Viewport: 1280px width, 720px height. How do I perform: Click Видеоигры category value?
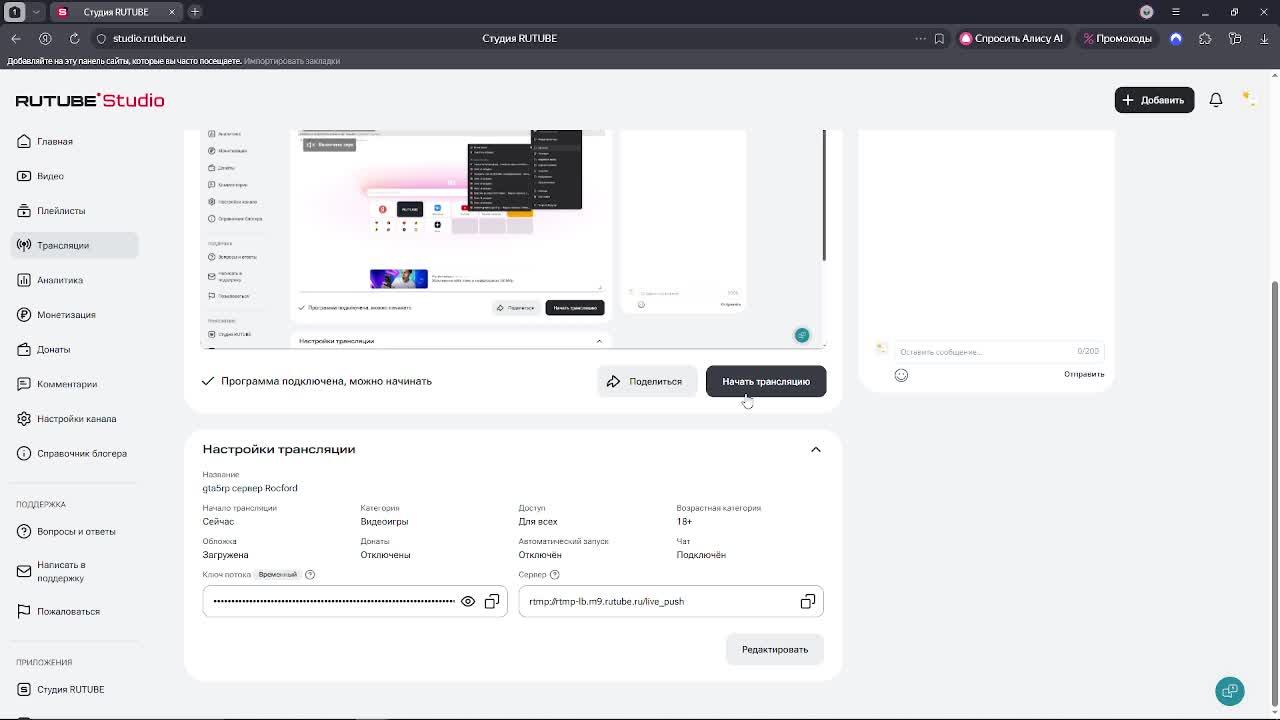384,521
